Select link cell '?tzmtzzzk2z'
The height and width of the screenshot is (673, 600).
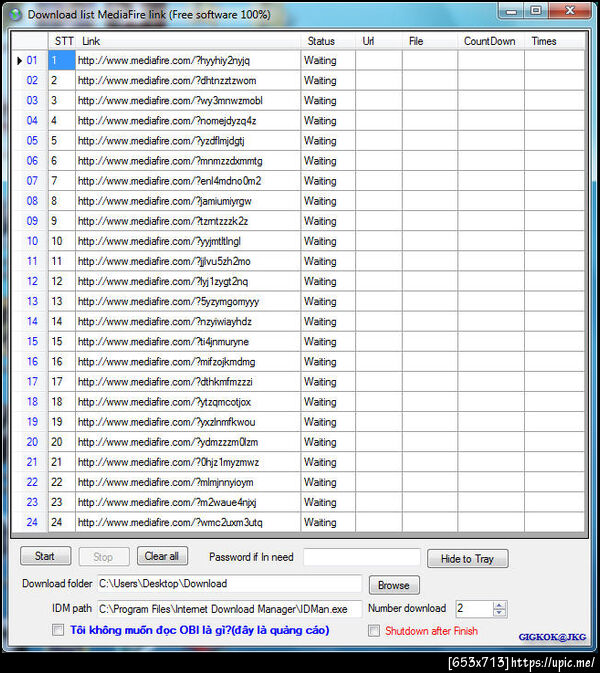[x=188, y=221]
